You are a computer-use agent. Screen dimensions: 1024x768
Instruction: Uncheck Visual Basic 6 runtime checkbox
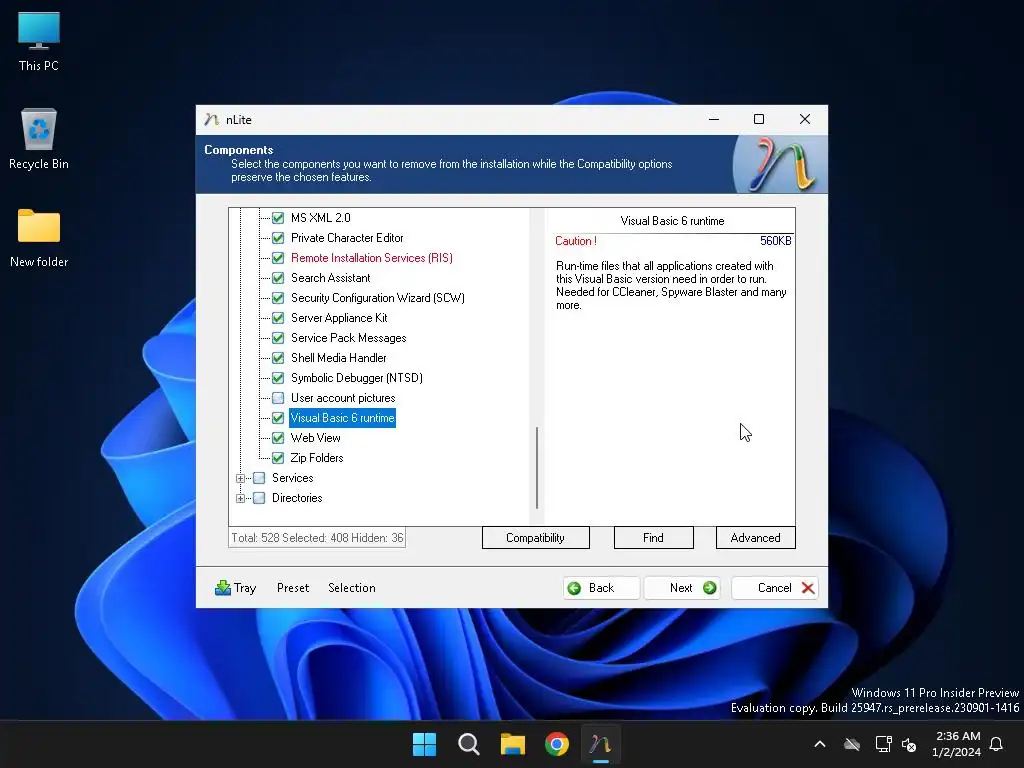coord(278,418)
